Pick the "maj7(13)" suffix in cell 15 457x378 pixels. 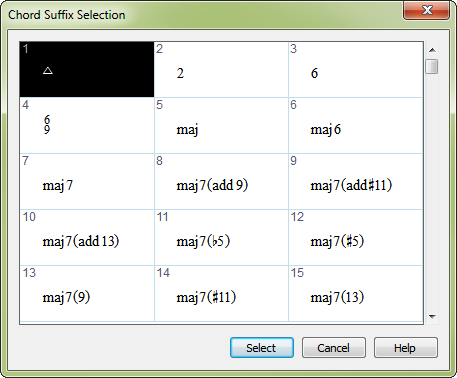(356, 293)
